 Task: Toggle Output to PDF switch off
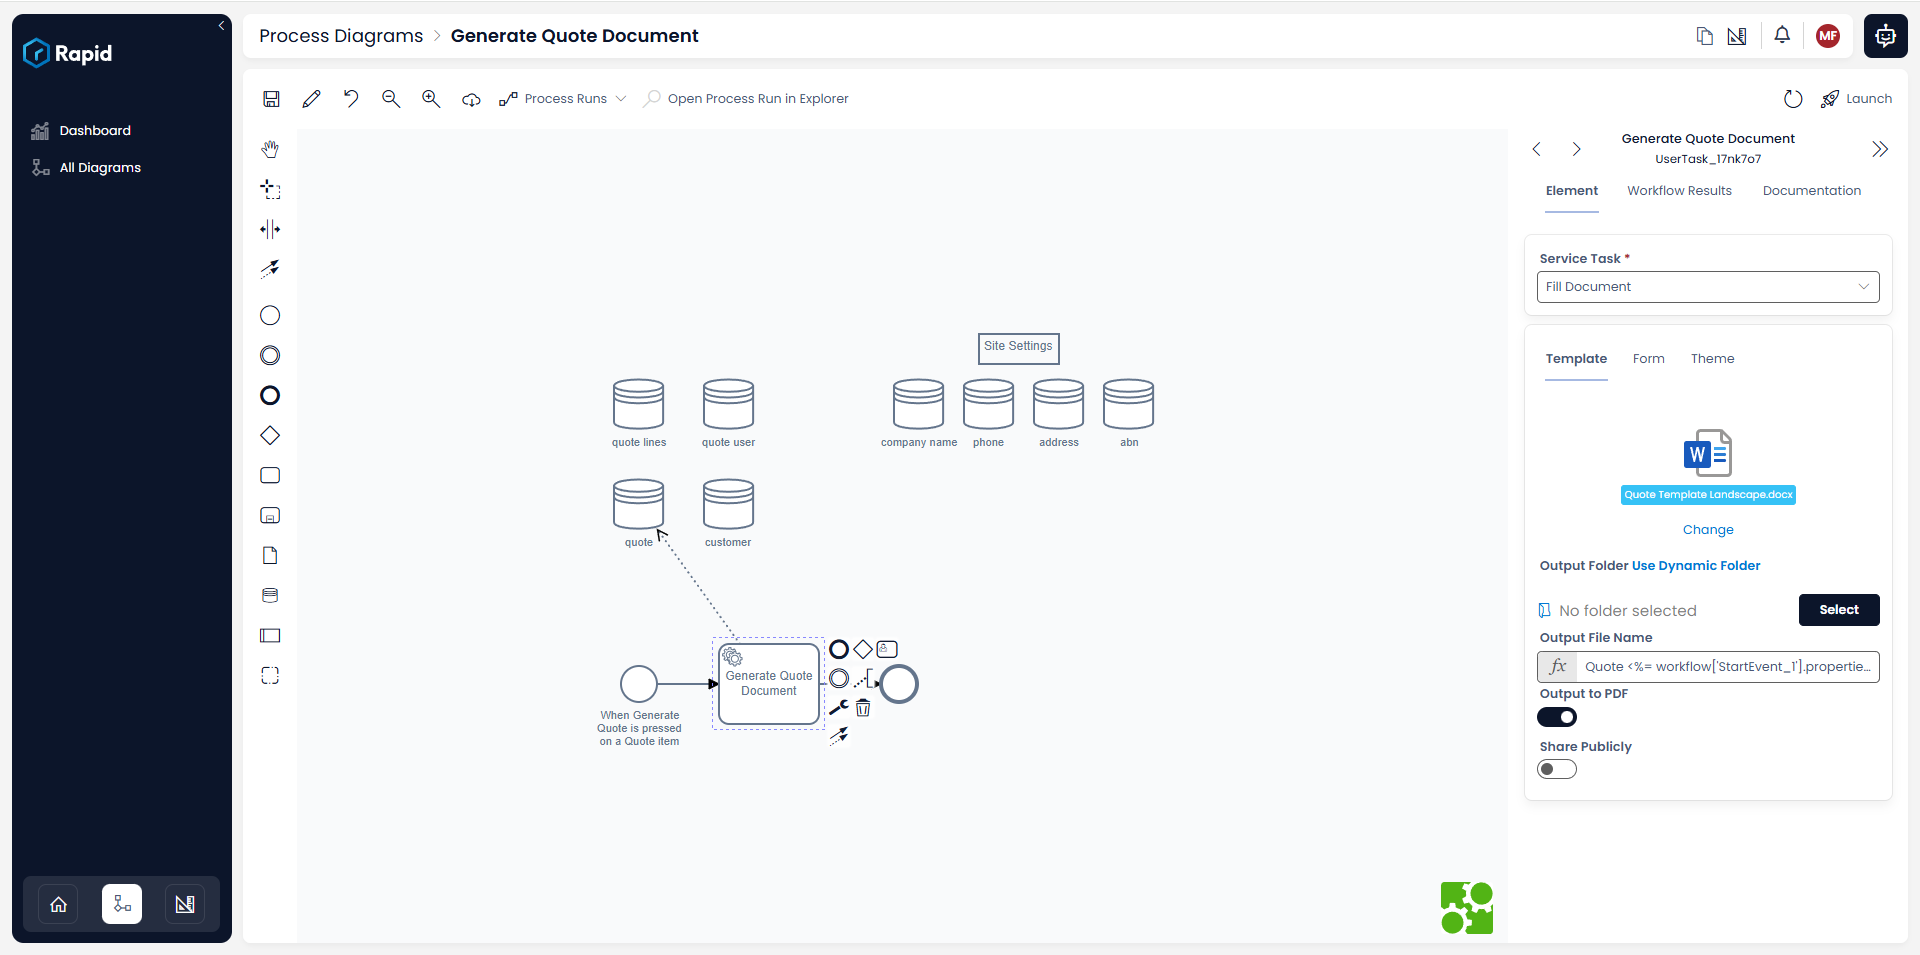pos(1557,717)
